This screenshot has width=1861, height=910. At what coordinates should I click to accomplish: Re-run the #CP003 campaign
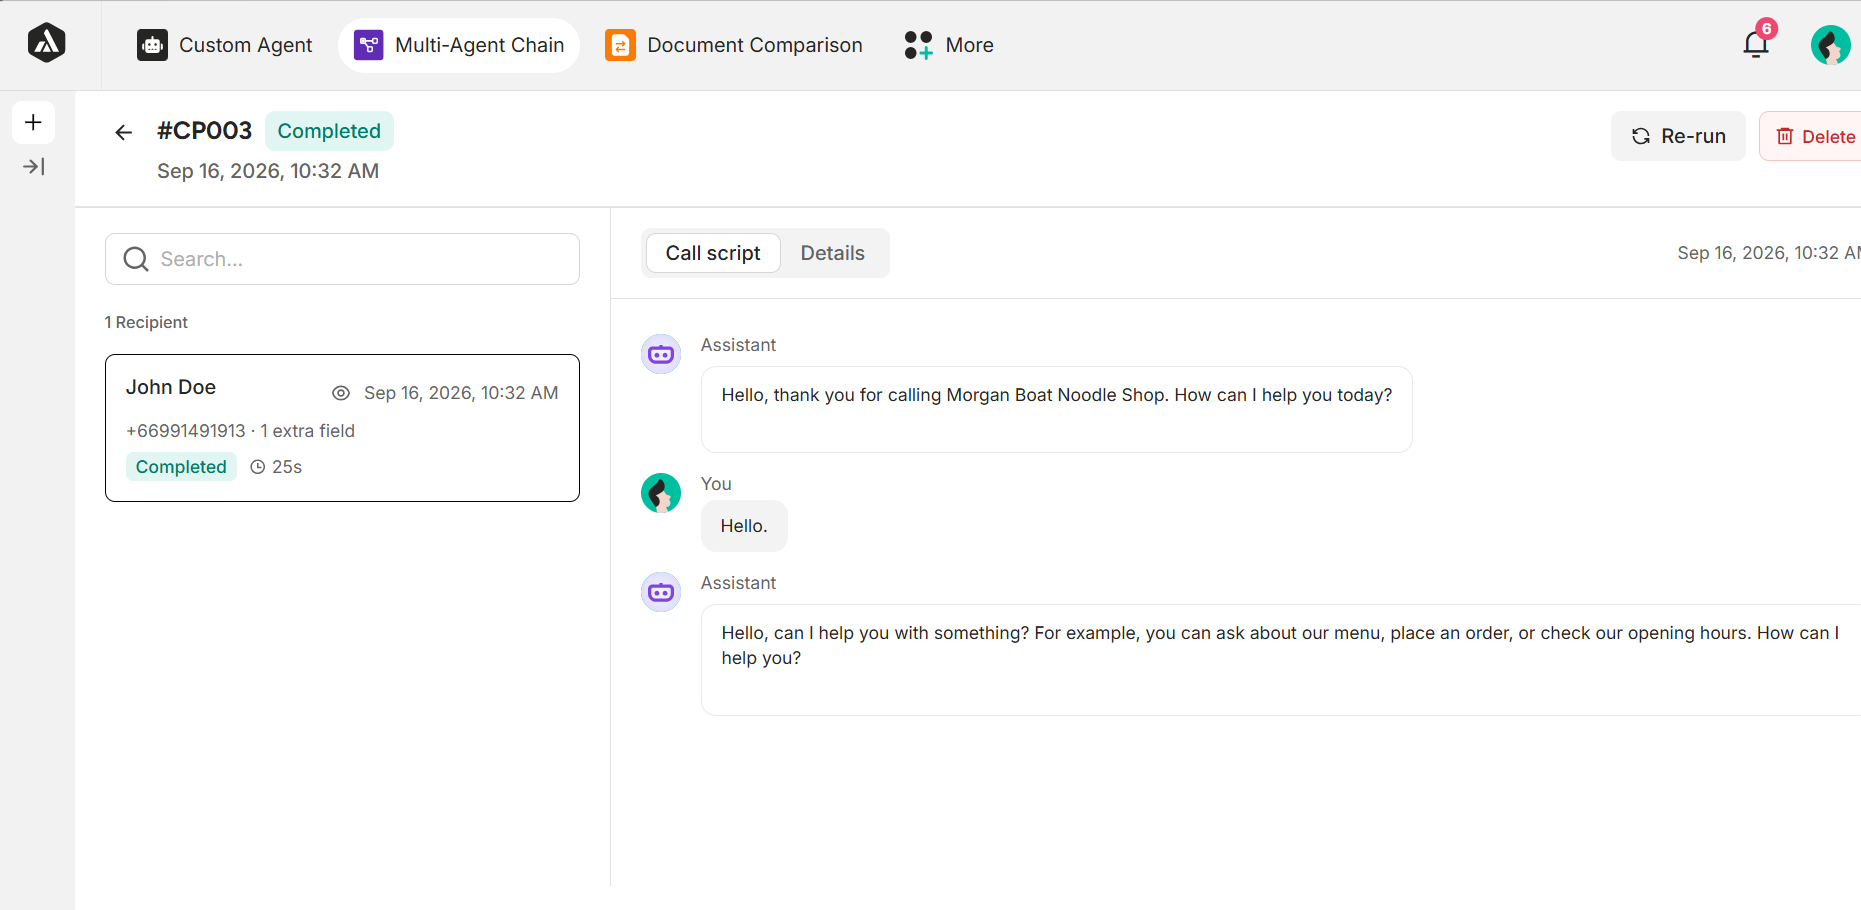pos(1678,136)
